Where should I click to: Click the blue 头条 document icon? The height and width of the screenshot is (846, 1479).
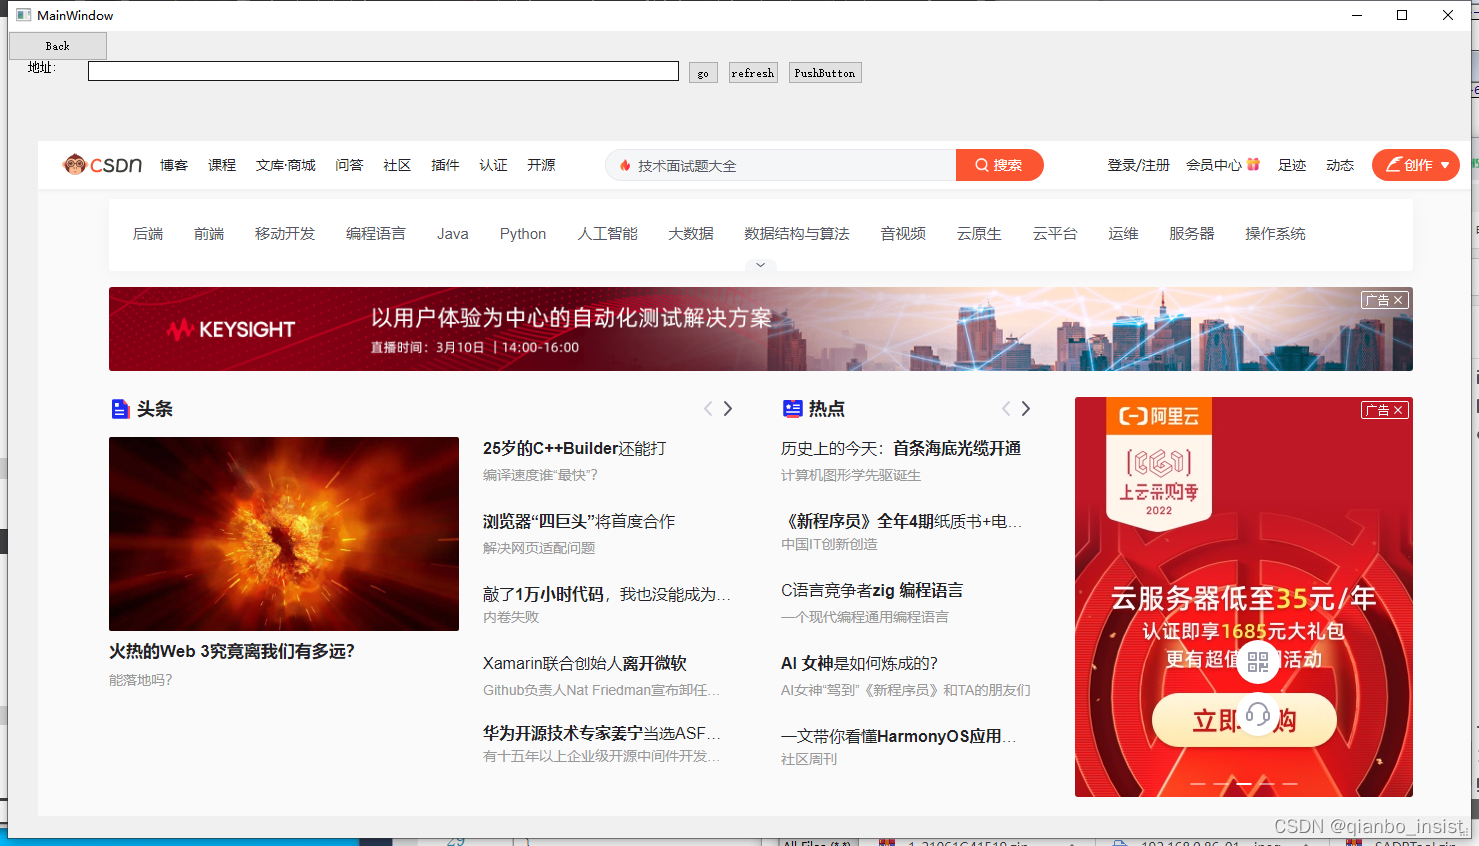coord(121,408)
